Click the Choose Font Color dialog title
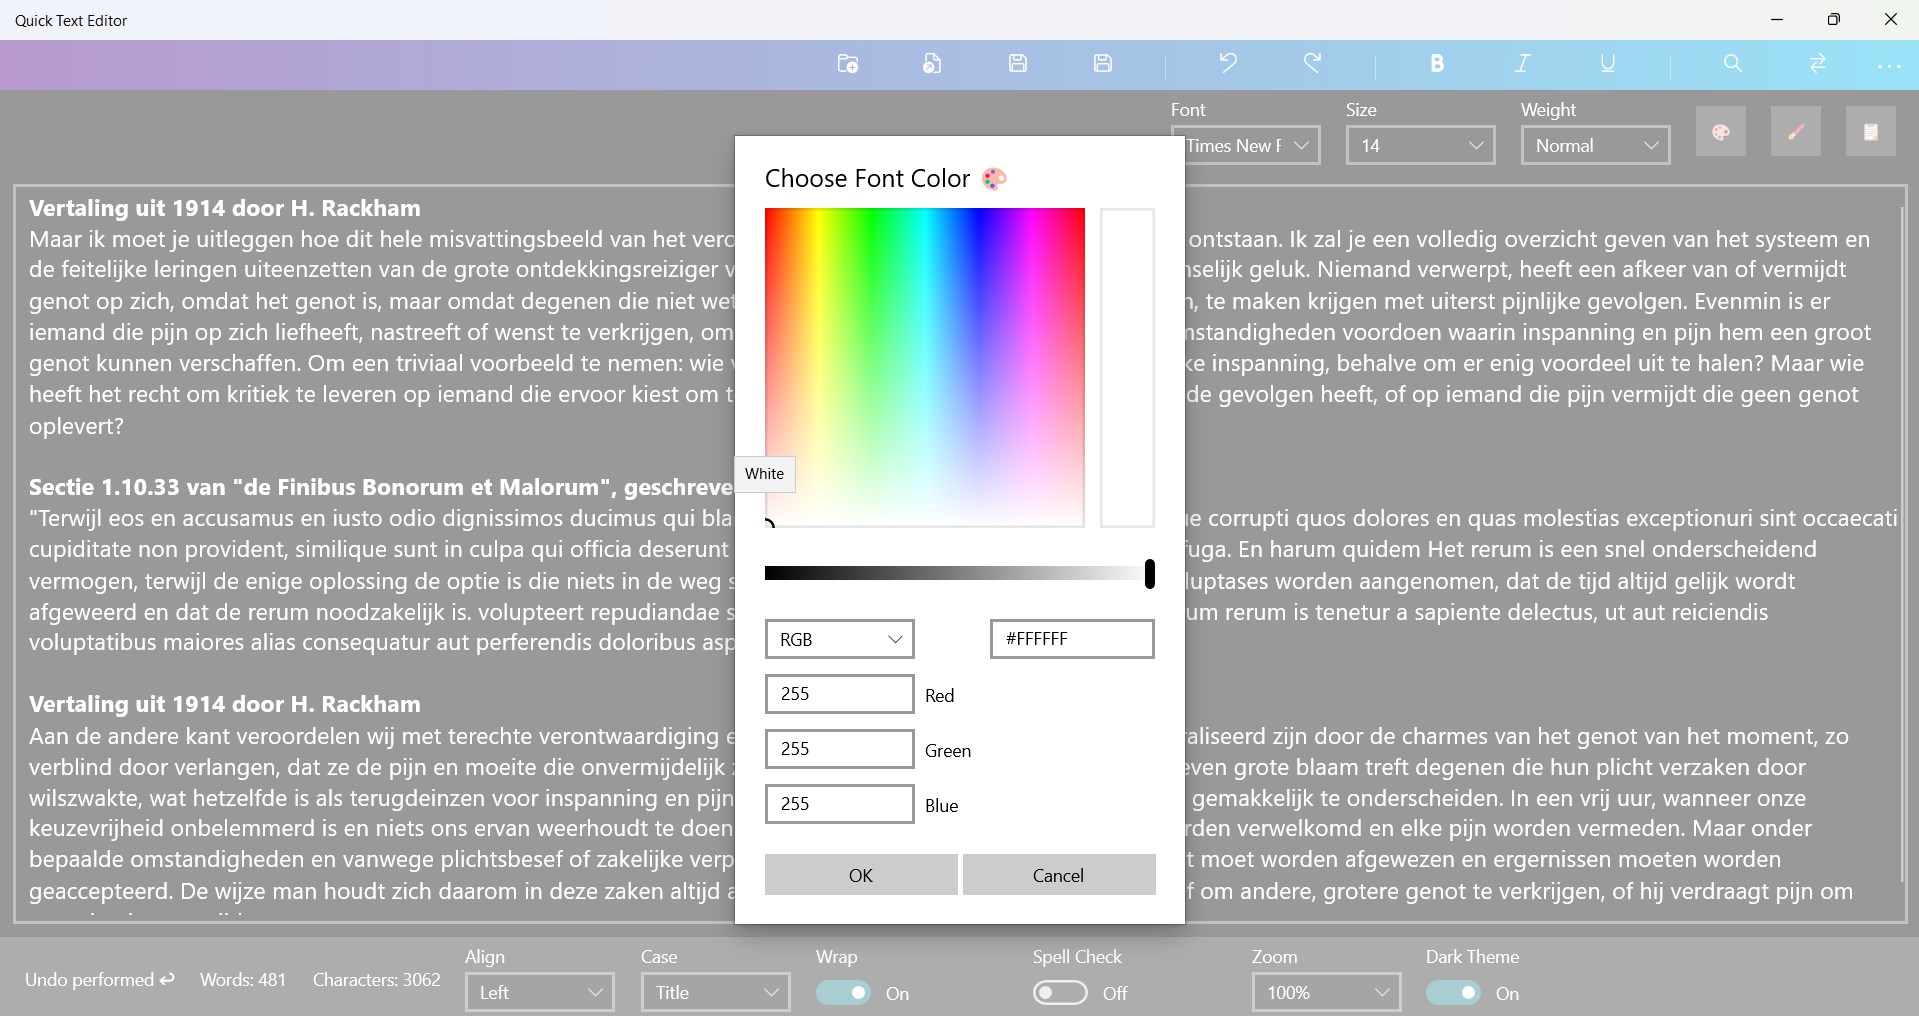 (867, 178)
